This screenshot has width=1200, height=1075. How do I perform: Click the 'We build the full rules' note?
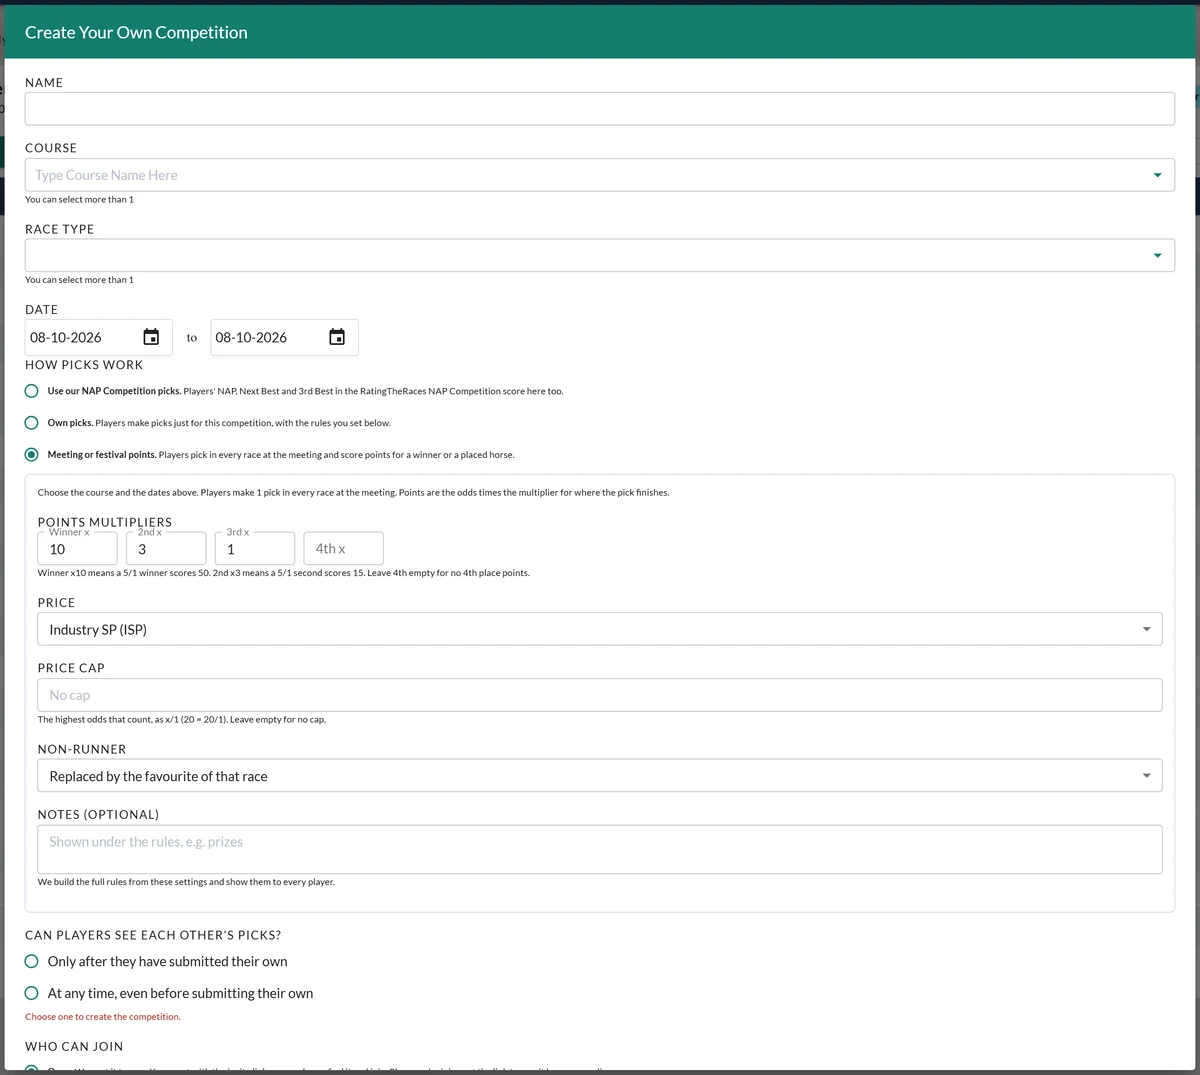coord(186,882)
